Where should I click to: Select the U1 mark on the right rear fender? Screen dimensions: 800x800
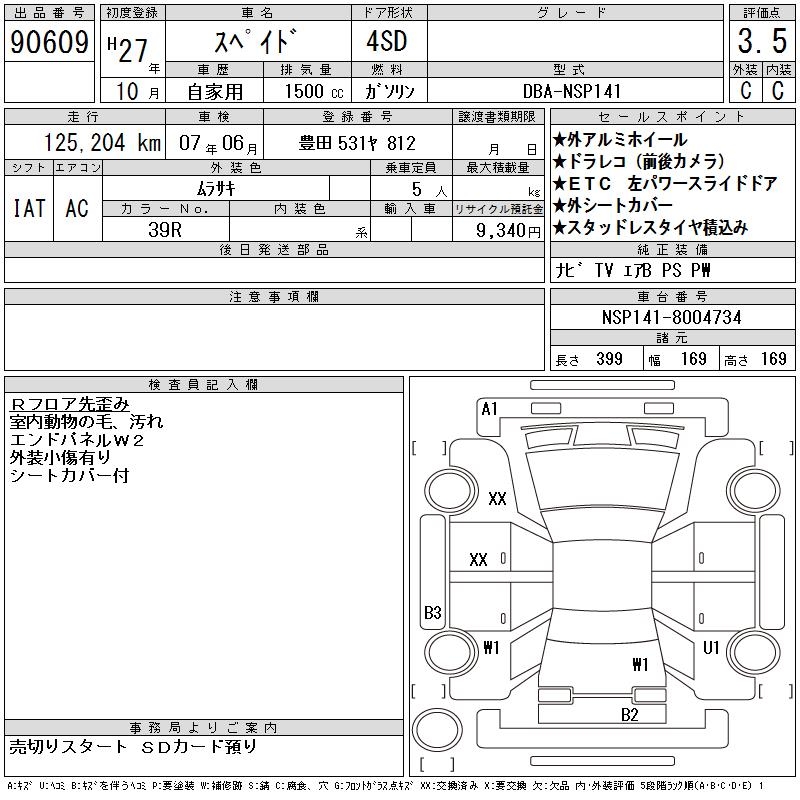pos(711,648)
